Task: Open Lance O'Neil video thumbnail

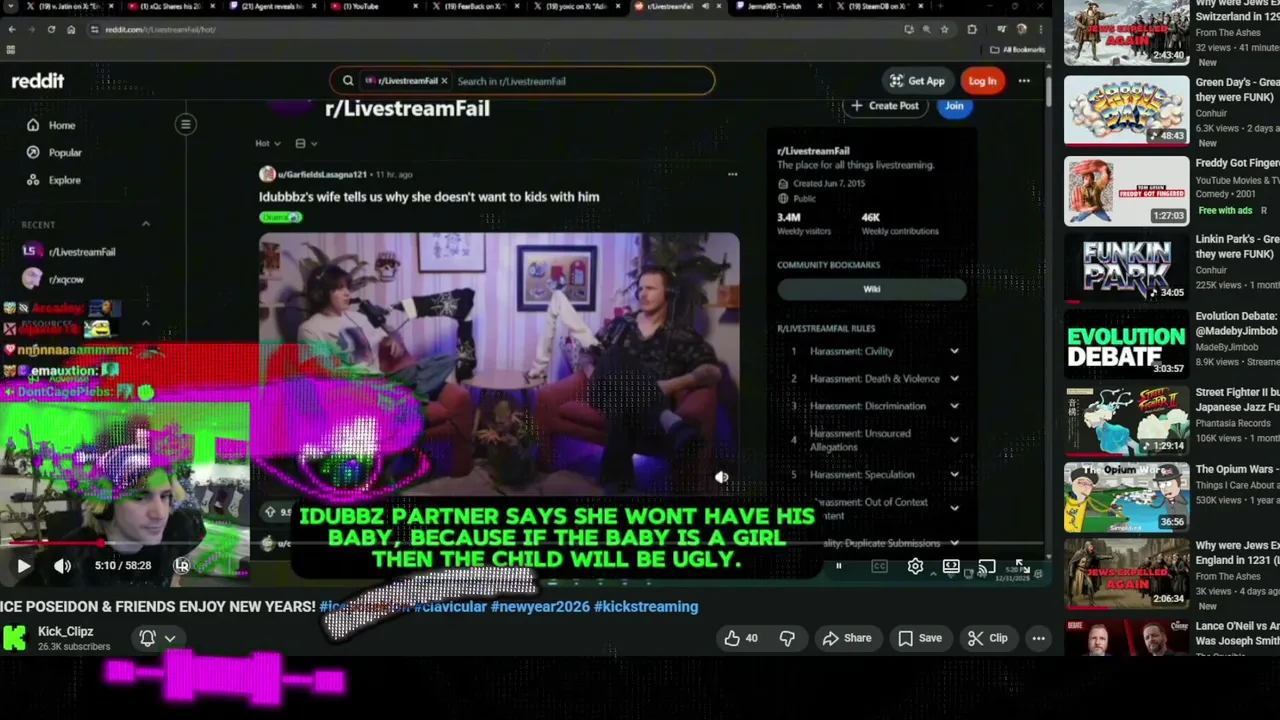Action: click(1126, 637)
